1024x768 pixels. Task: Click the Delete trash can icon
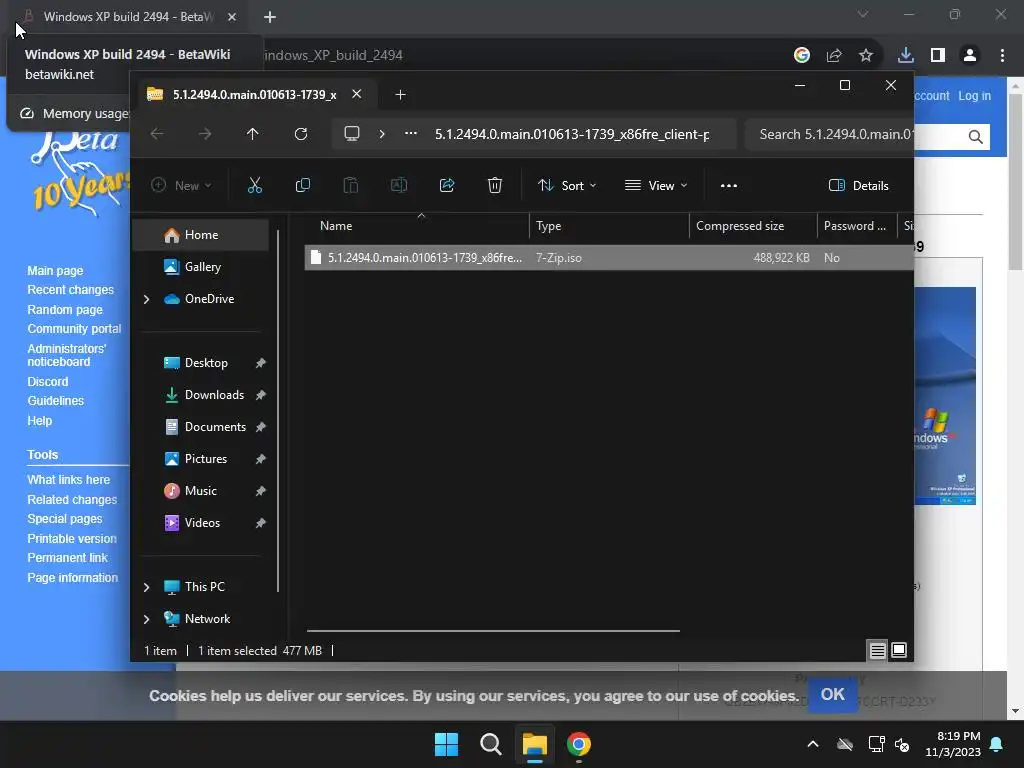pyautogui.click(x=495, y=185)
